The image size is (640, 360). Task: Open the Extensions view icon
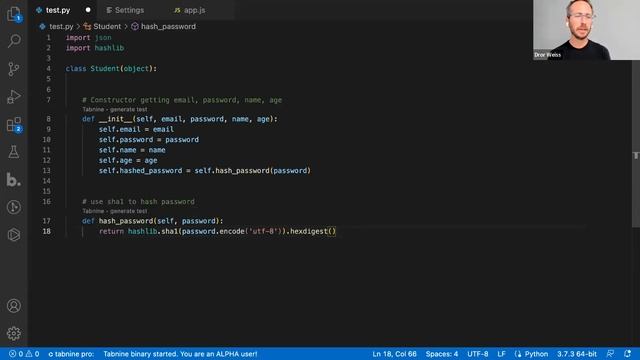click(14, 125)
